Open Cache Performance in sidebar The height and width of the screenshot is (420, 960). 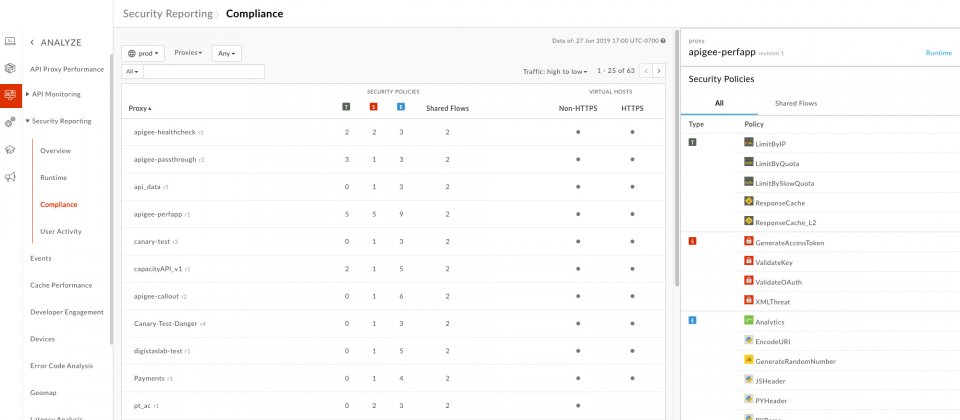coord(61,285)
